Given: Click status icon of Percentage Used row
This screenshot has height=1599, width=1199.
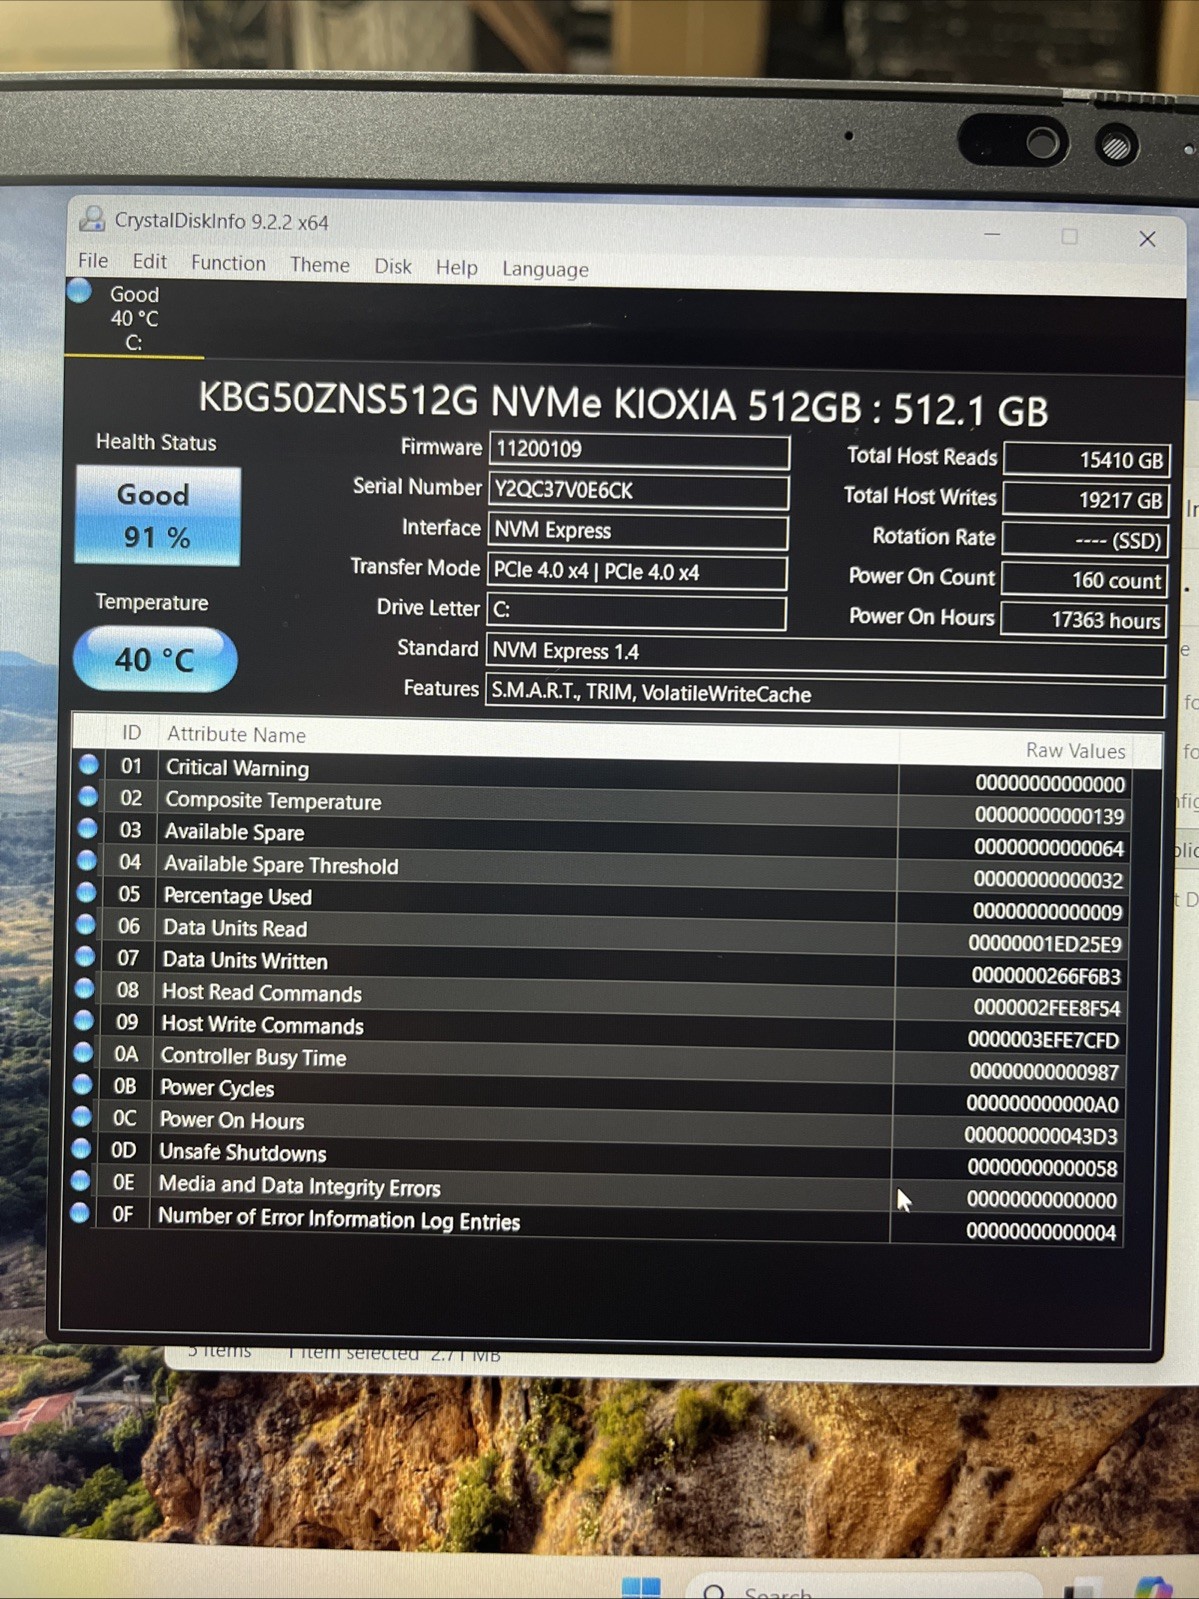Looking at the screenshot, I should (x=87, y=892).
